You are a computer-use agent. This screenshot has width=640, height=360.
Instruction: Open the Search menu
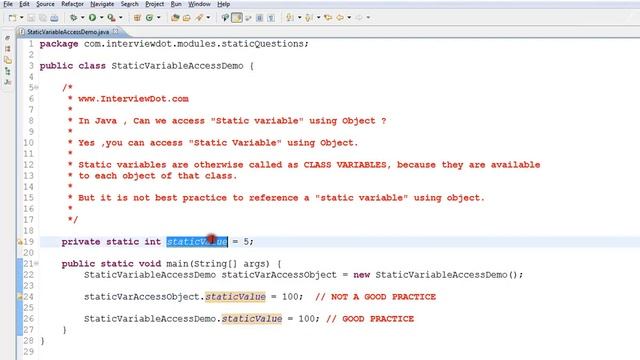tap(129, 4)
